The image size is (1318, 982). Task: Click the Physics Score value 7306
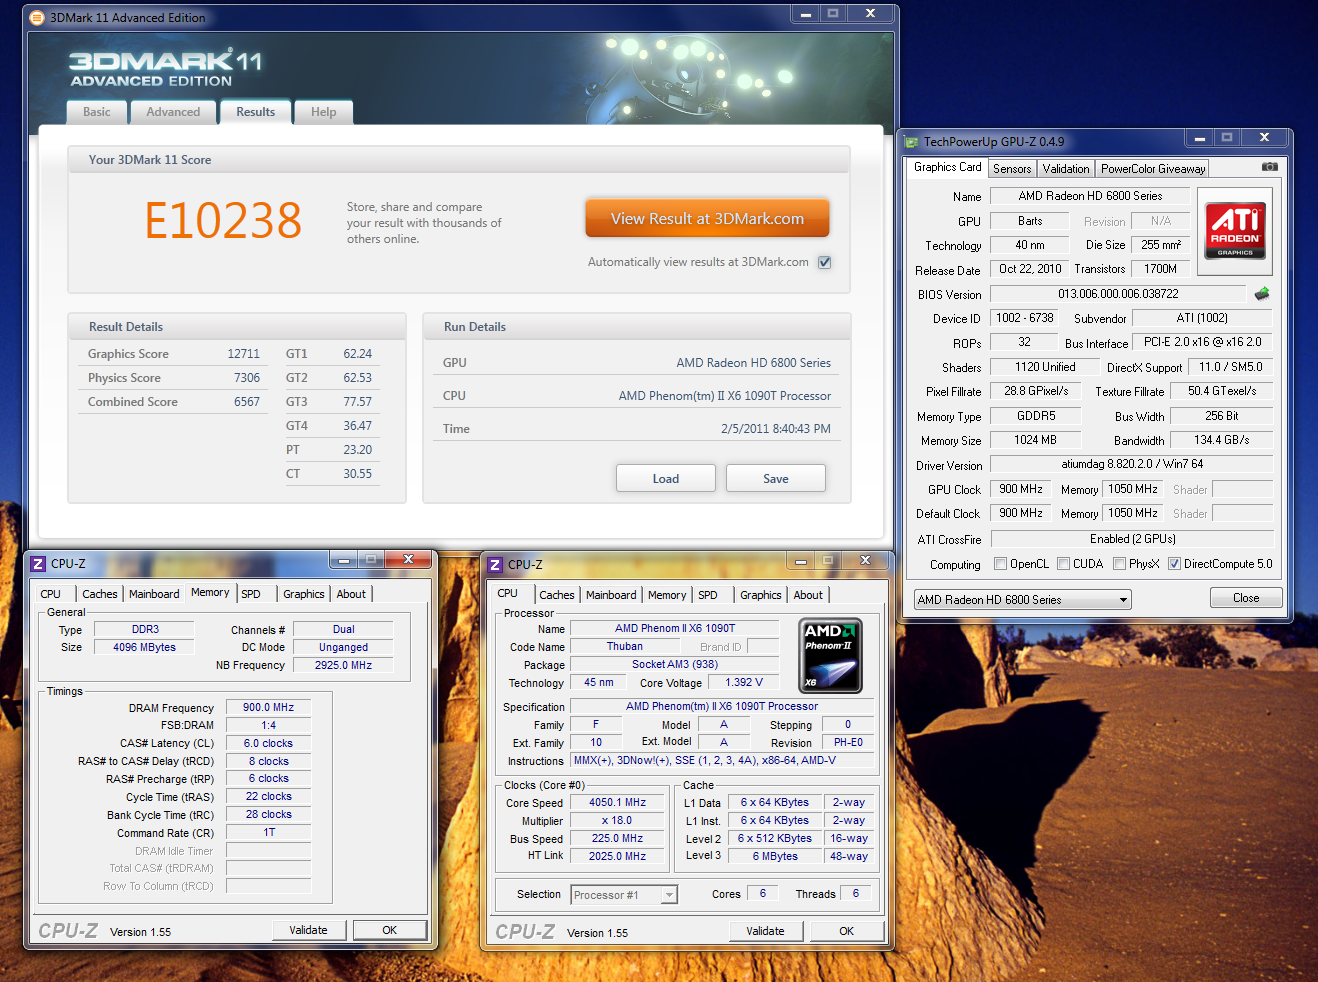247,378
